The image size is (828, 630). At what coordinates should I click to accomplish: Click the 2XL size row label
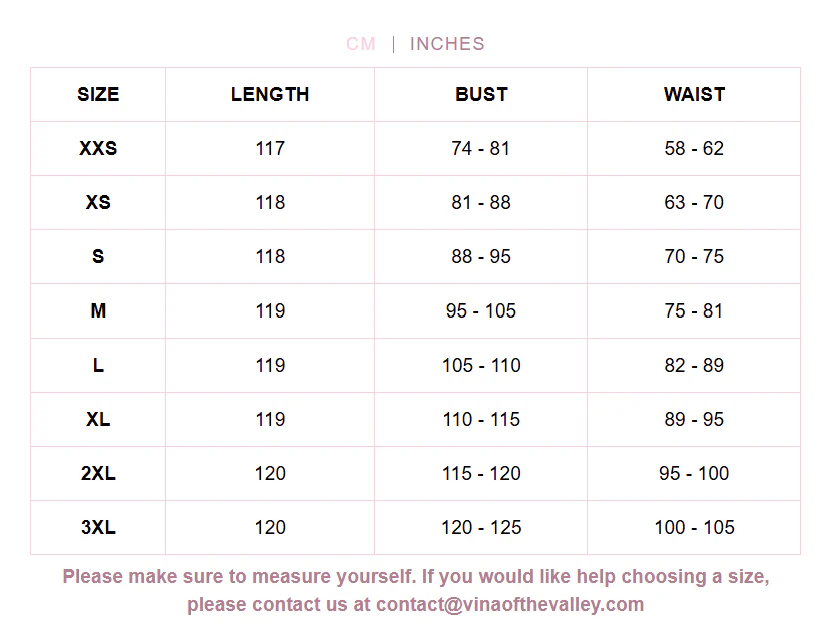[x=98, y=474]
